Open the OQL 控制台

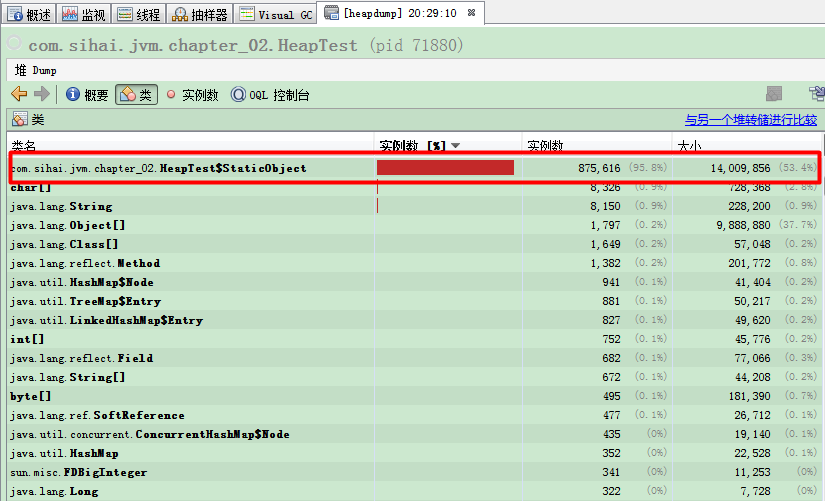270,95
